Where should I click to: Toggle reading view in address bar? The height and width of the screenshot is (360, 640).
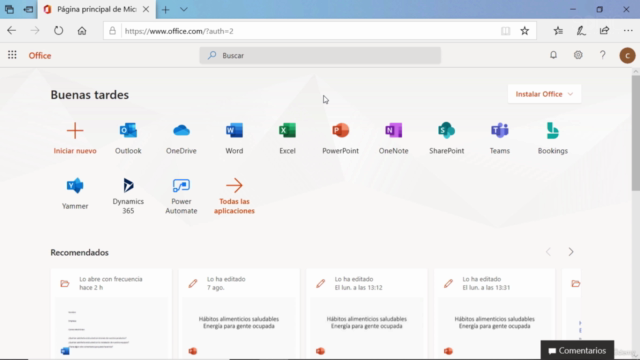(505, 31)
